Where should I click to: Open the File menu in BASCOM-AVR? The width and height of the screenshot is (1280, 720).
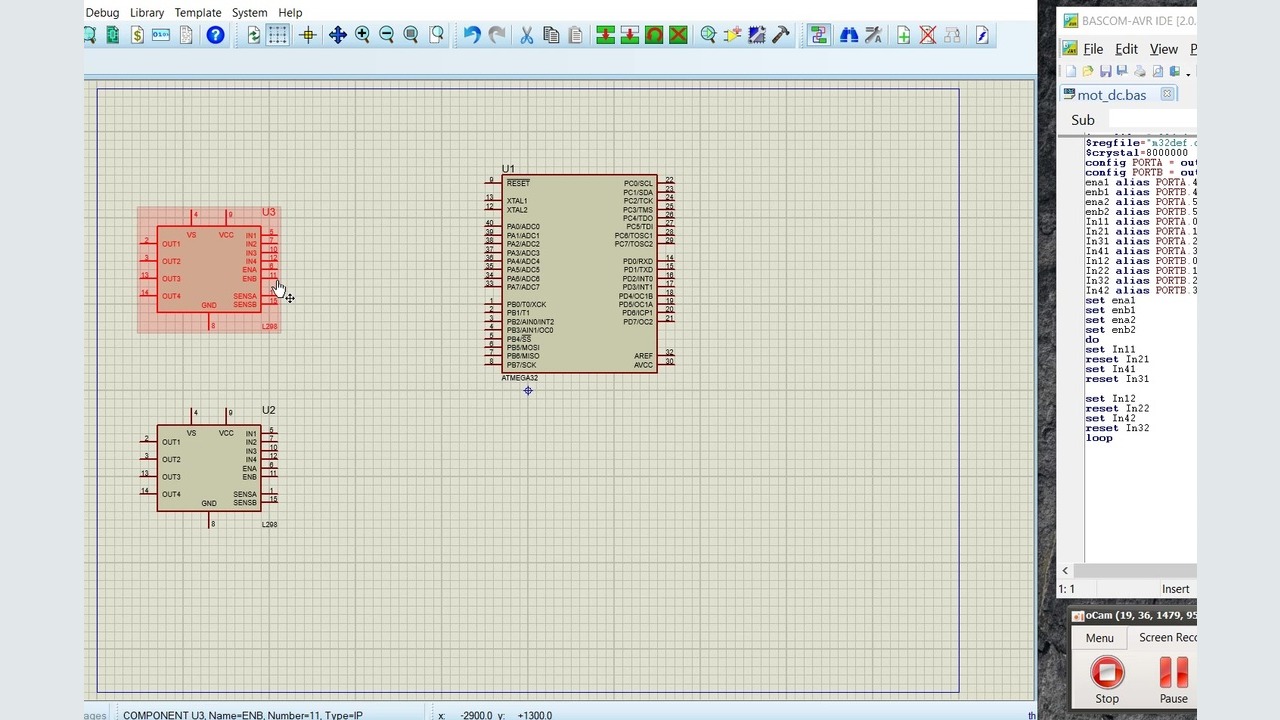pyautogui.click(x=1093, y=49)
